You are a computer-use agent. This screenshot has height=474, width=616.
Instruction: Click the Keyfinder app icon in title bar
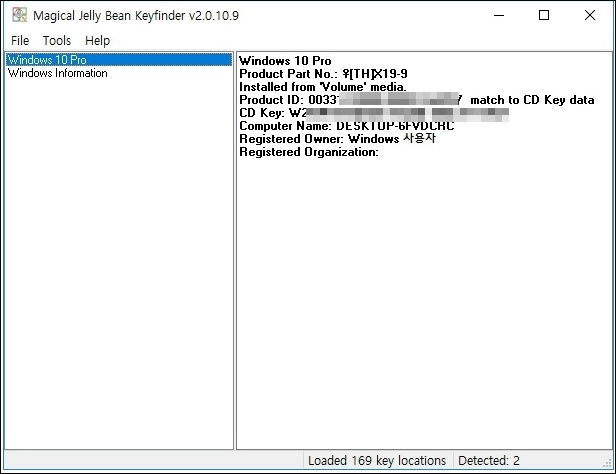[x=20, y=15]
